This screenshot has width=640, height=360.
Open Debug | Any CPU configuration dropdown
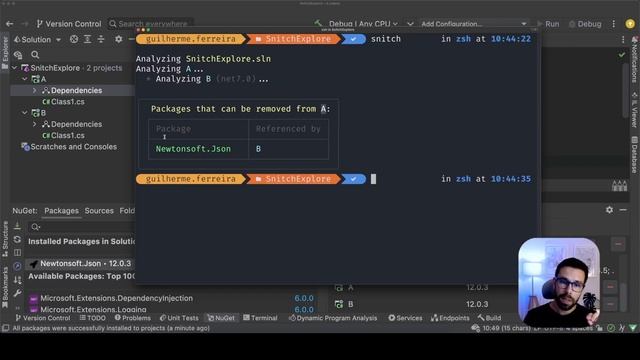tap(363, 24)
